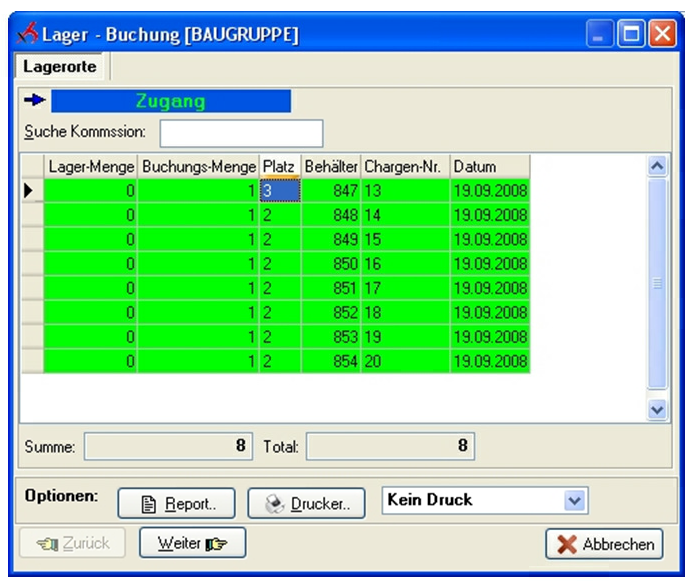Focus the Suche Kommssion search field
The width and height of the screenshot is (690, 585).
point(241,133)
